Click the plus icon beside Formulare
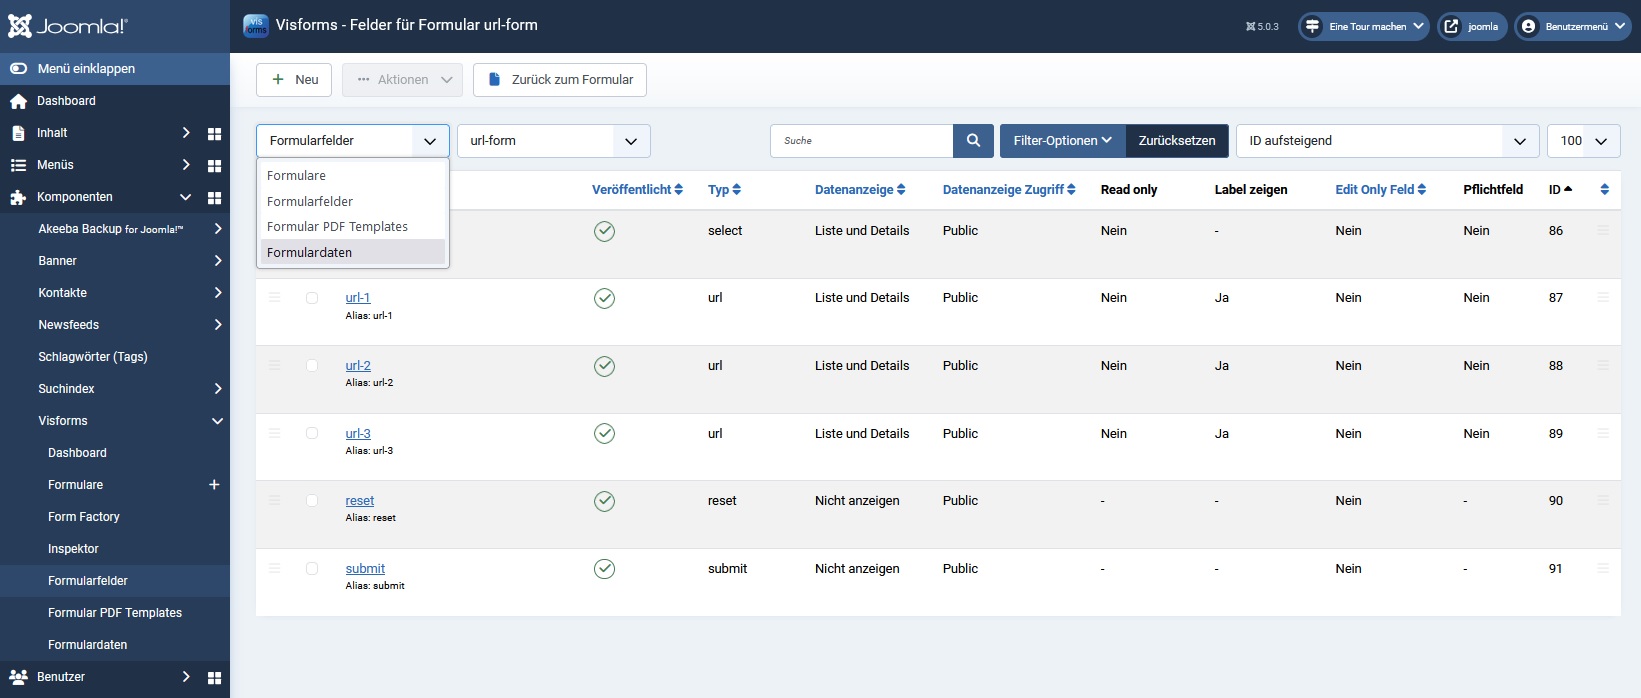 (x=214, y=485)
